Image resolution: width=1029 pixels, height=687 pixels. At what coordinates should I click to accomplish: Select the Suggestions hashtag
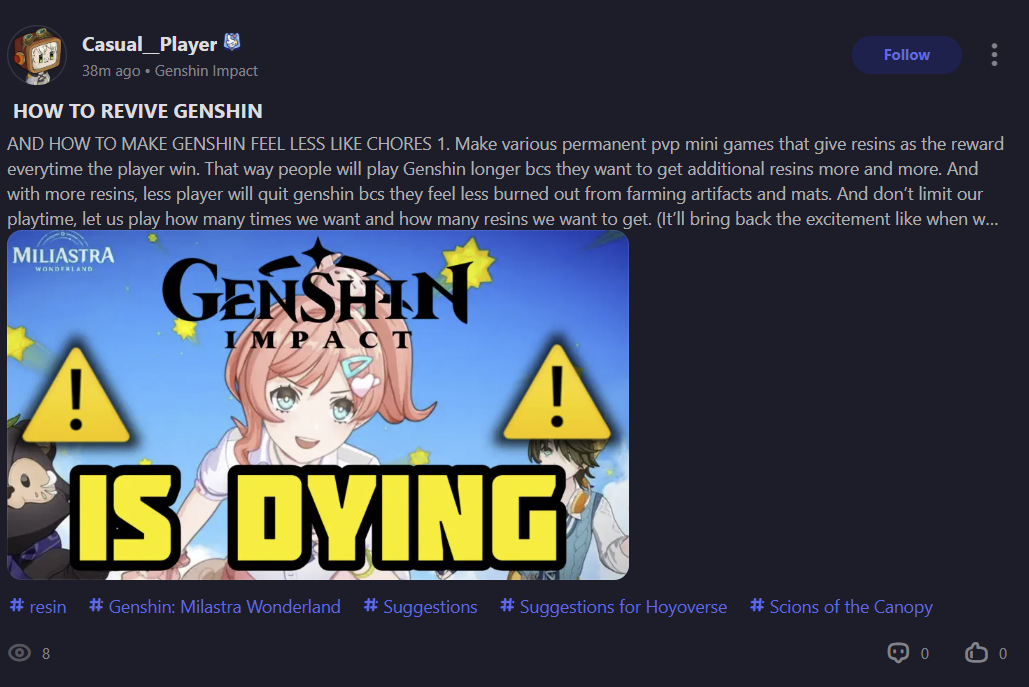421,606
